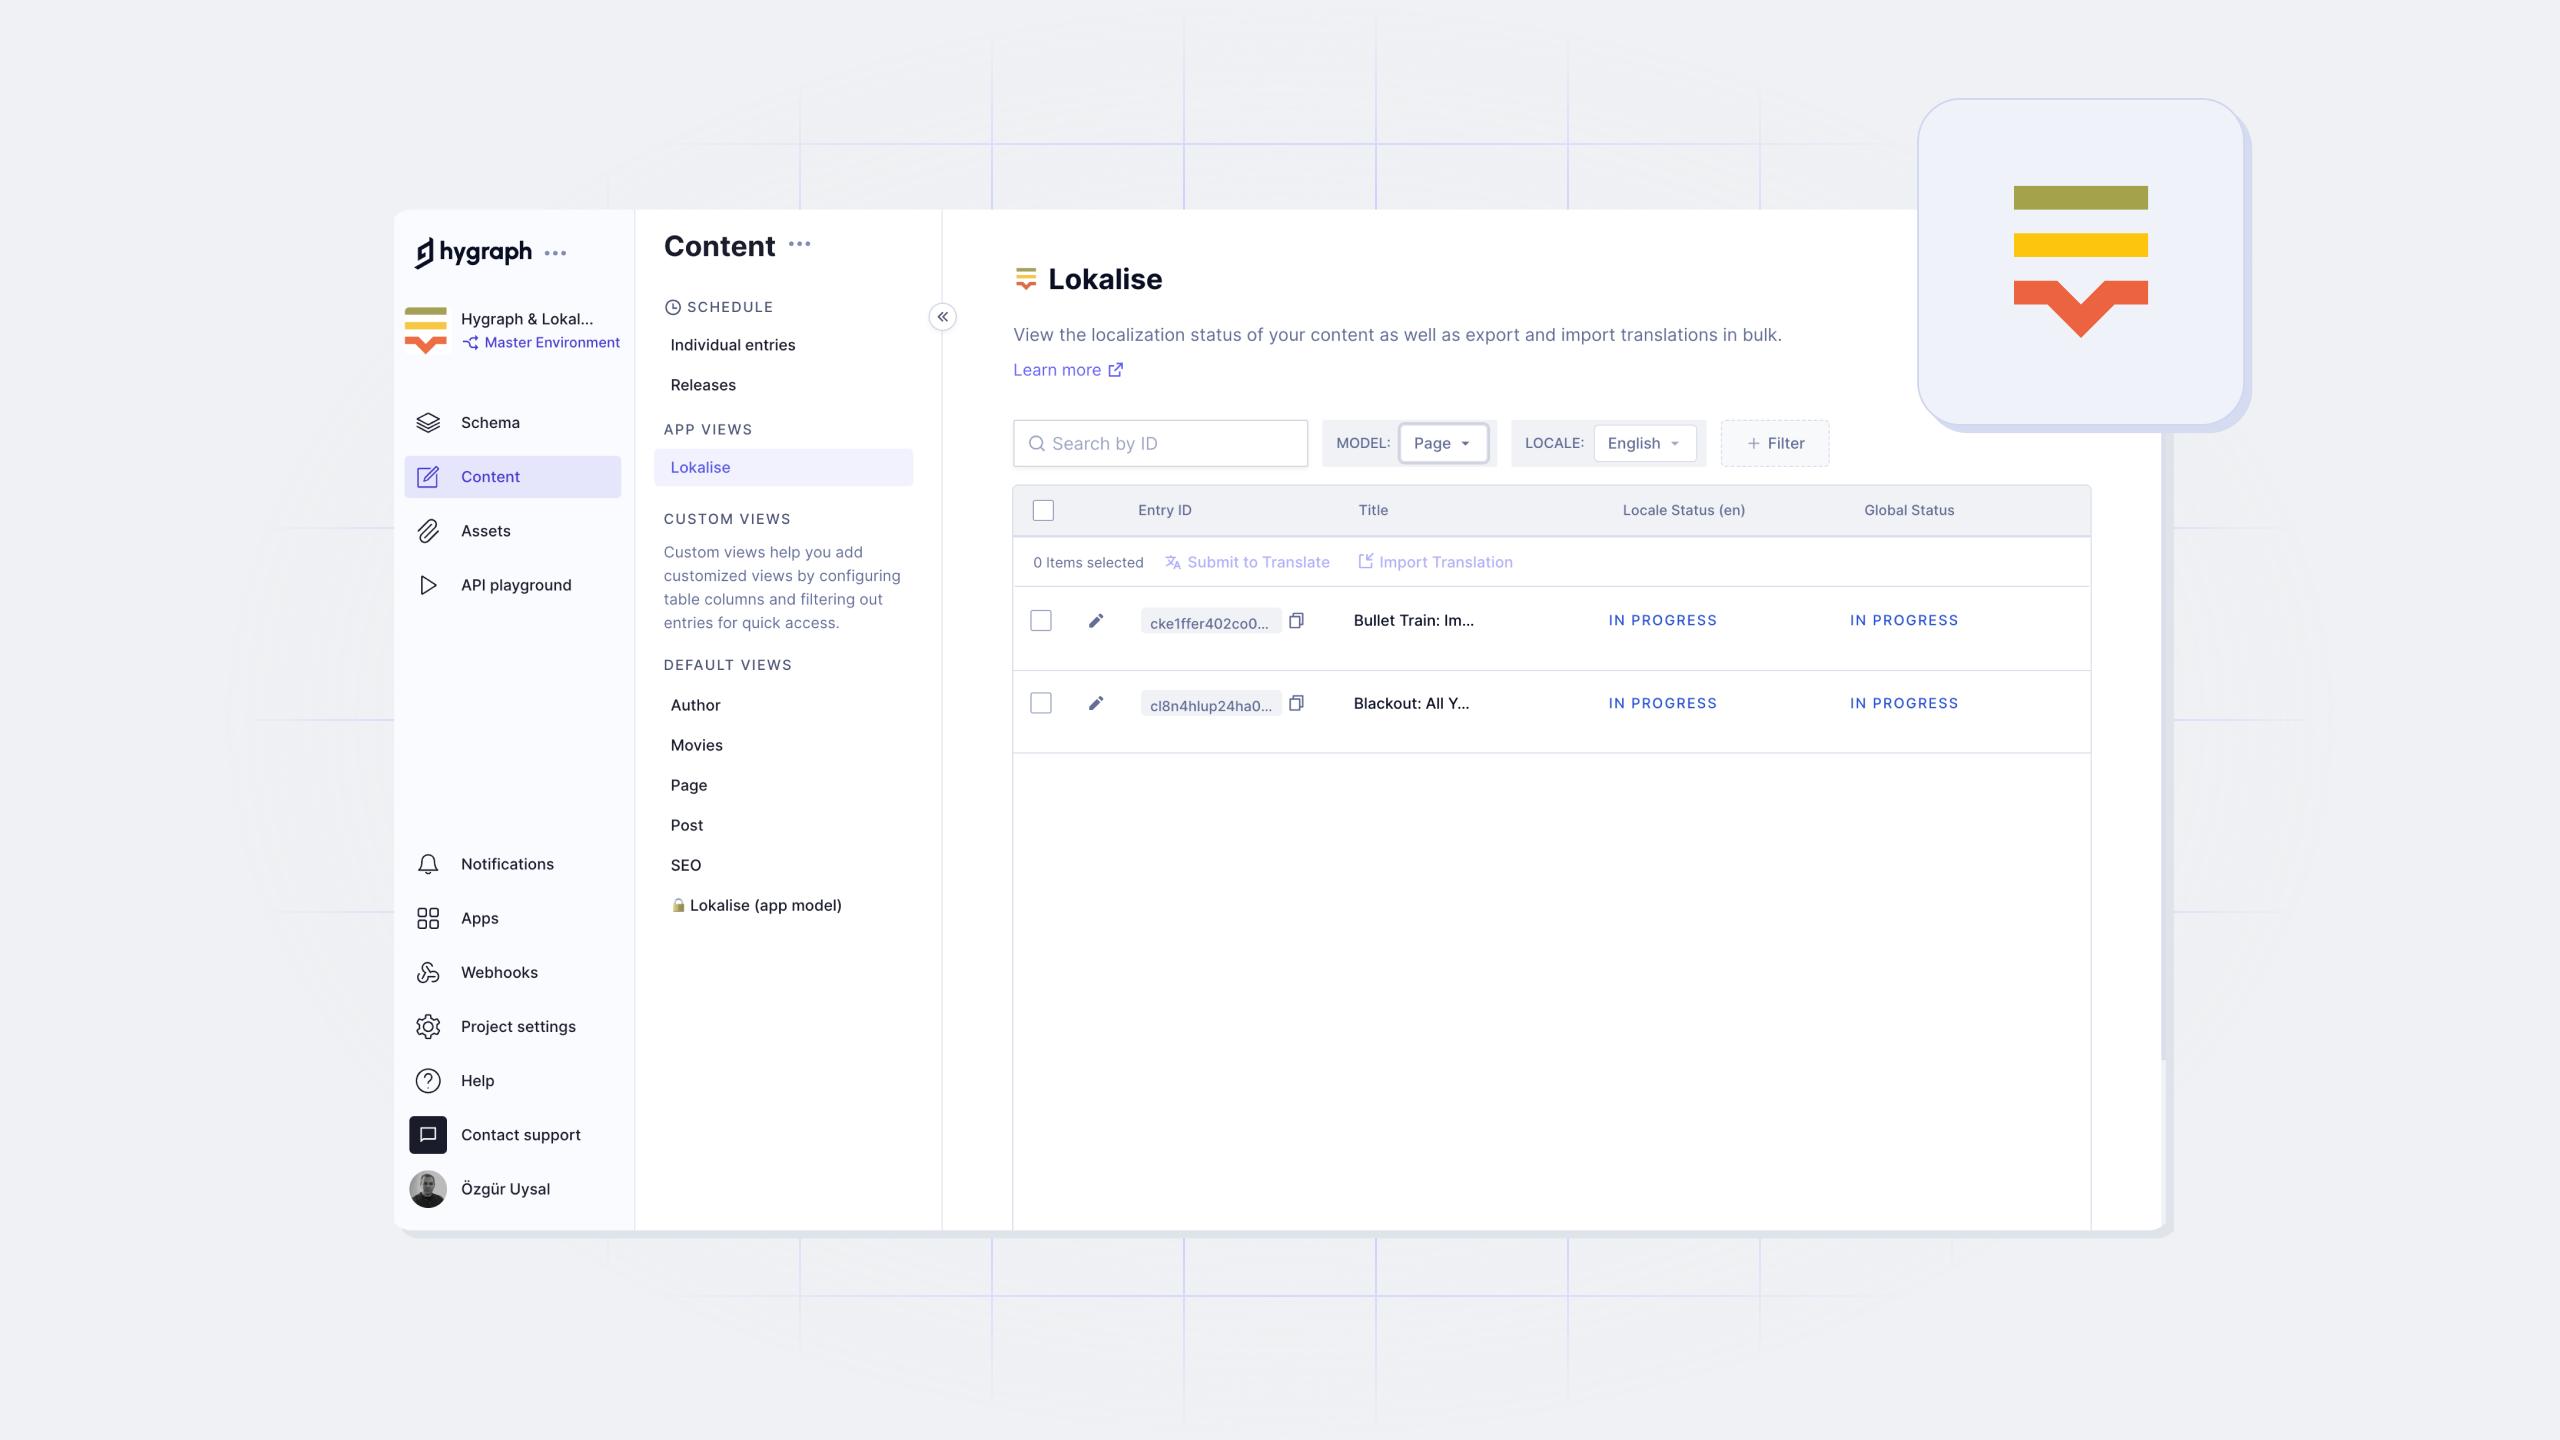The image size is (2560, 1440).
Task: Click the Schedule clock icon
Action: pyautogui.click(x=673, y=307)
